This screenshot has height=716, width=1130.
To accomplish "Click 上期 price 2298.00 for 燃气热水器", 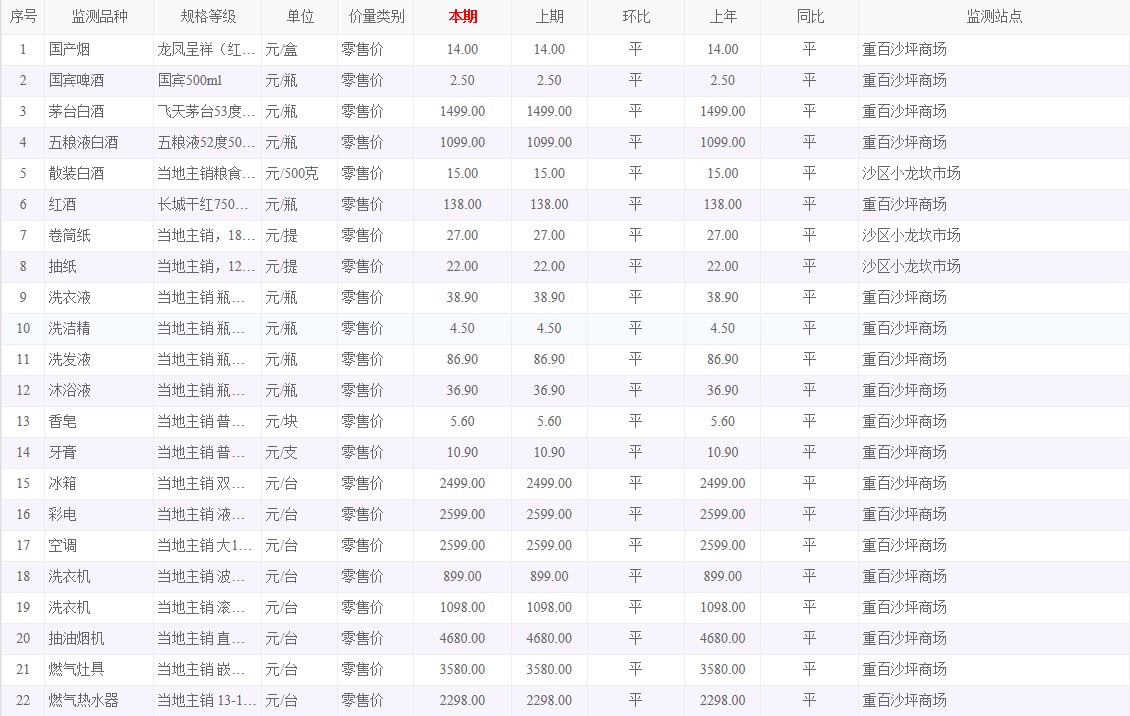I will point(549,700).
